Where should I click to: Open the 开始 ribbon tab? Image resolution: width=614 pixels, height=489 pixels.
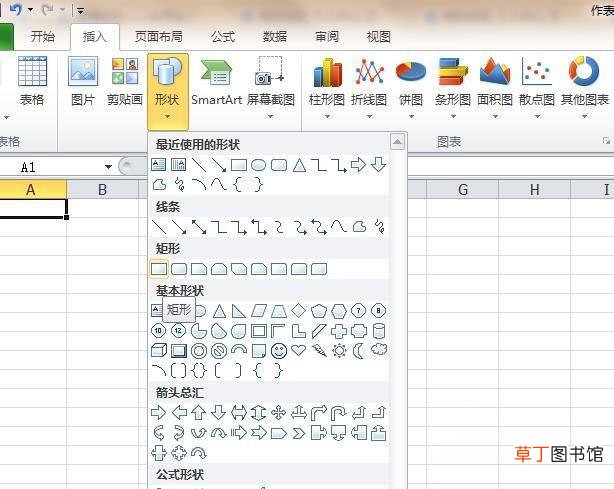coord(43,37)
